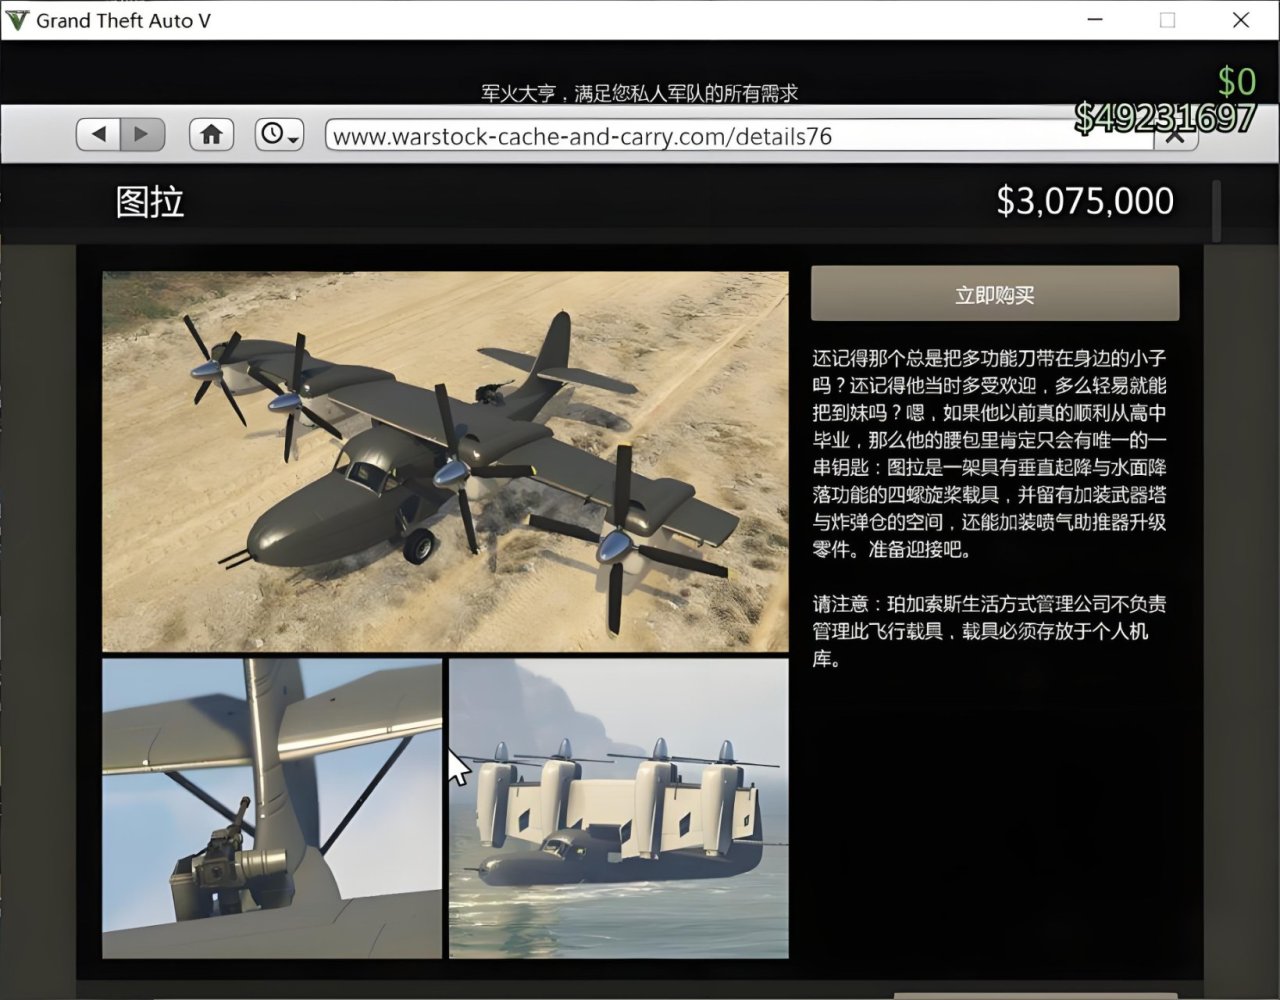
Task: Click the 请注意 storage notice paragraph
Action: [988, 631]
